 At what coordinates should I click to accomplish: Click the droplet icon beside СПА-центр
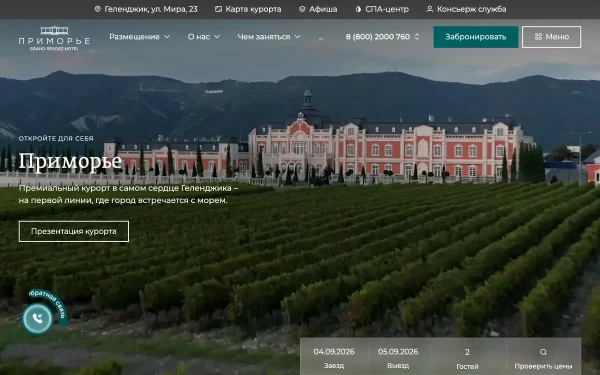click(x=358, y=9)
